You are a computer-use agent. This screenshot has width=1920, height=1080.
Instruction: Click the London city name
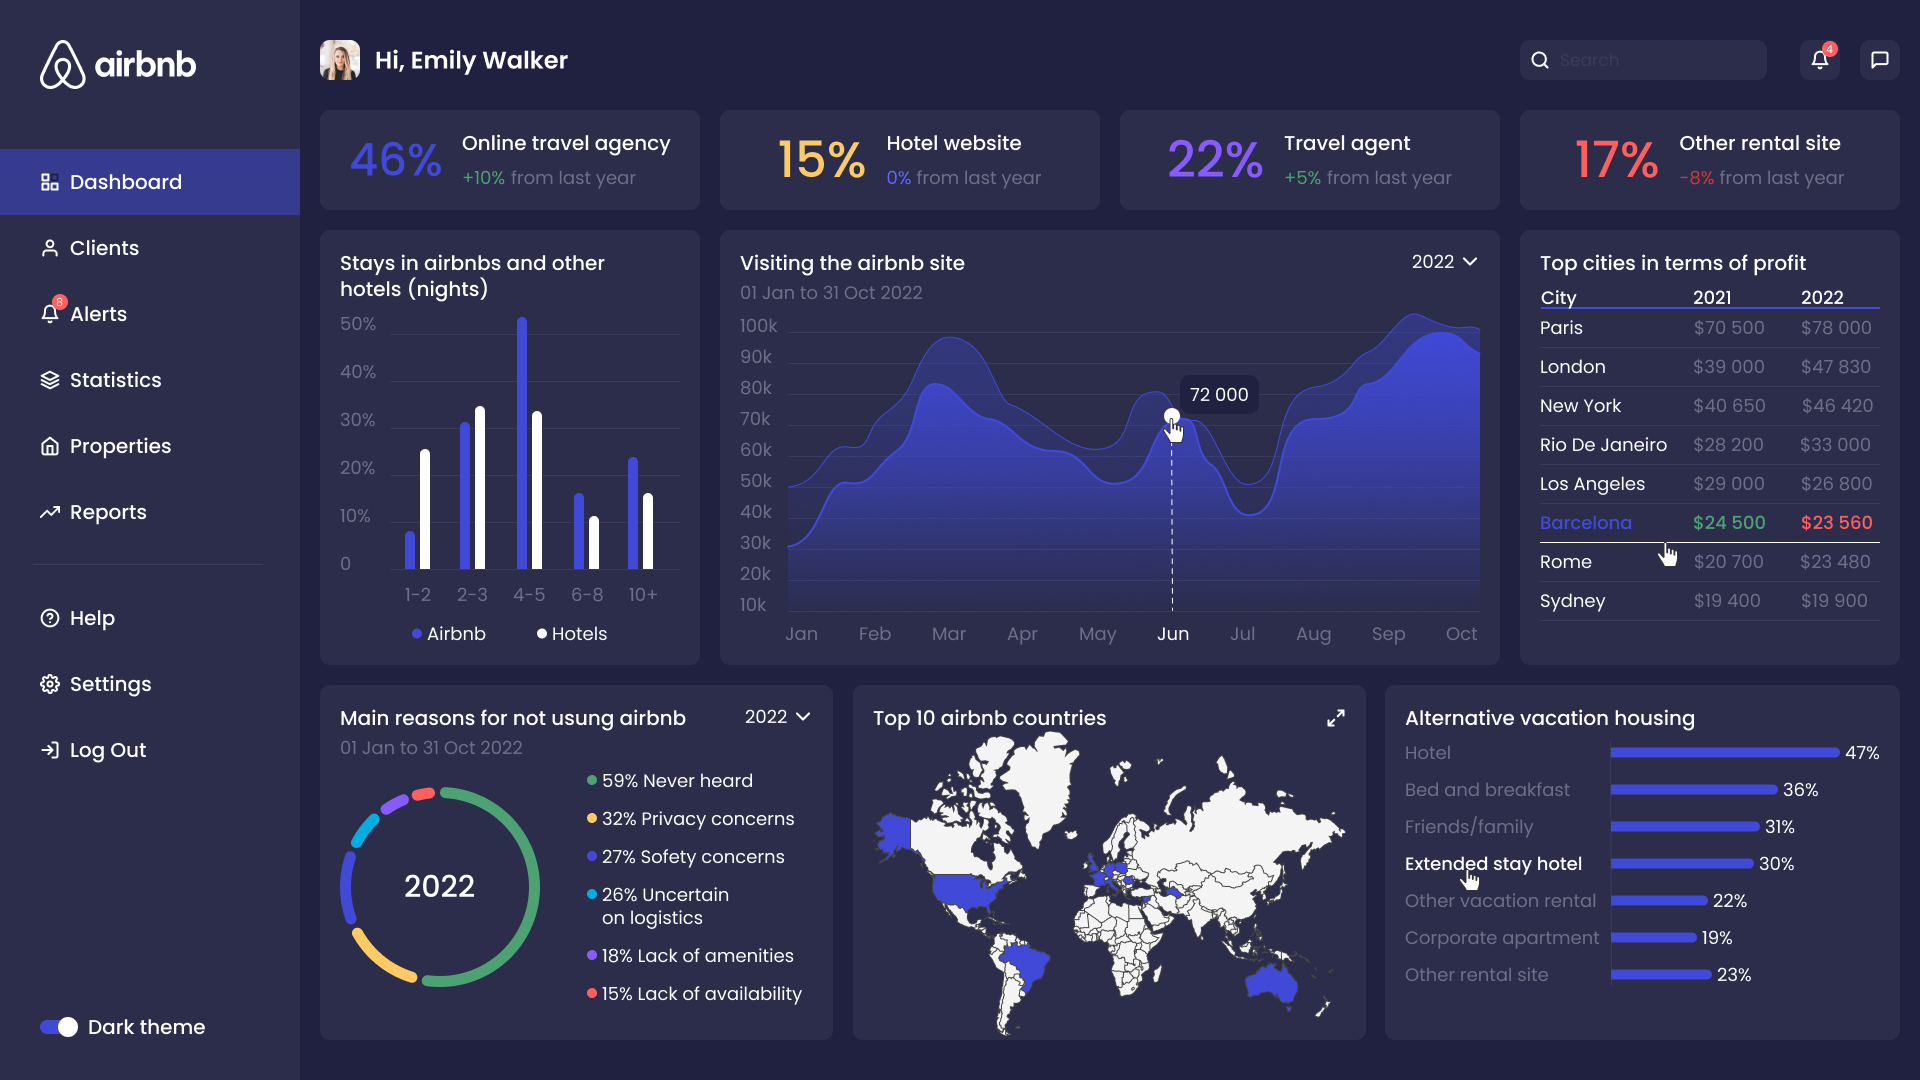coord(1572,367)
